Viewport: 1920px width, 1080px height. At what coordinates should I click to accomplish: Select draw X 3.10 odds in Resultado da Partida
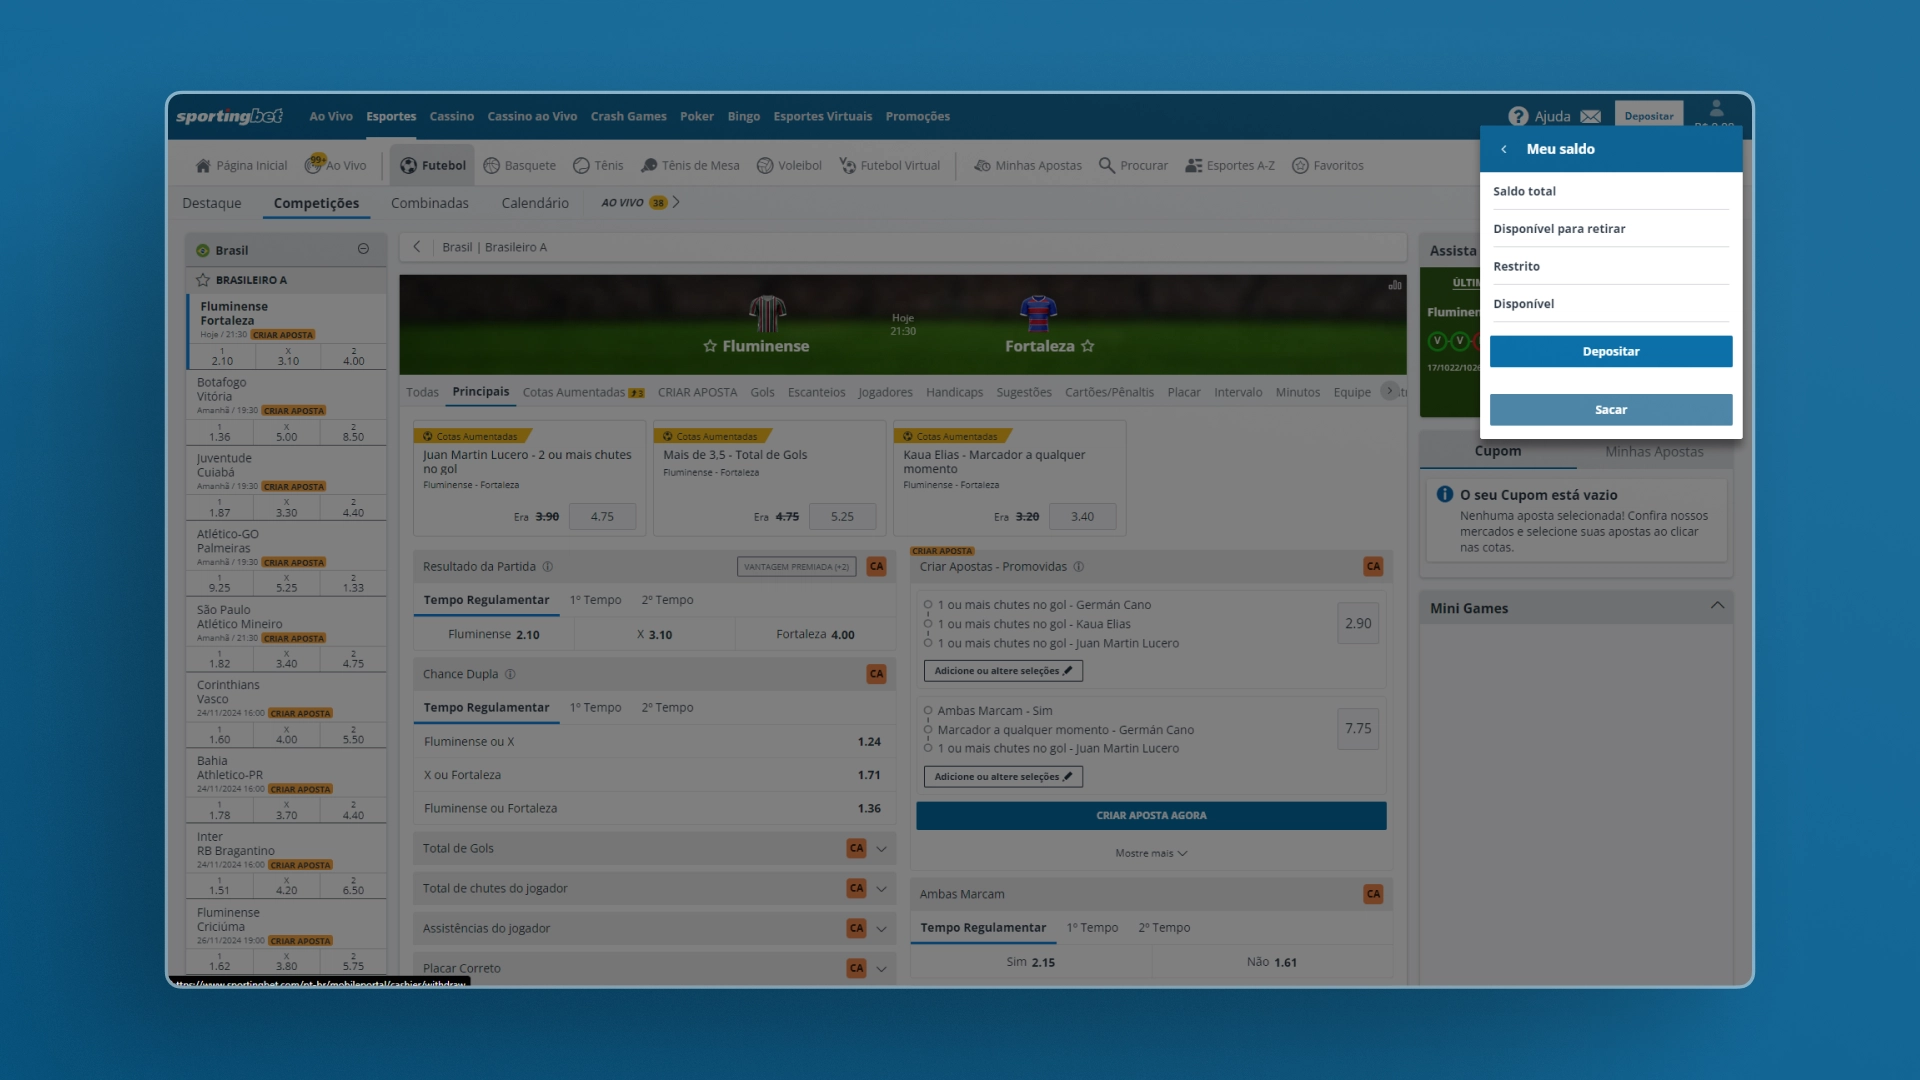[x=655, y=634]
